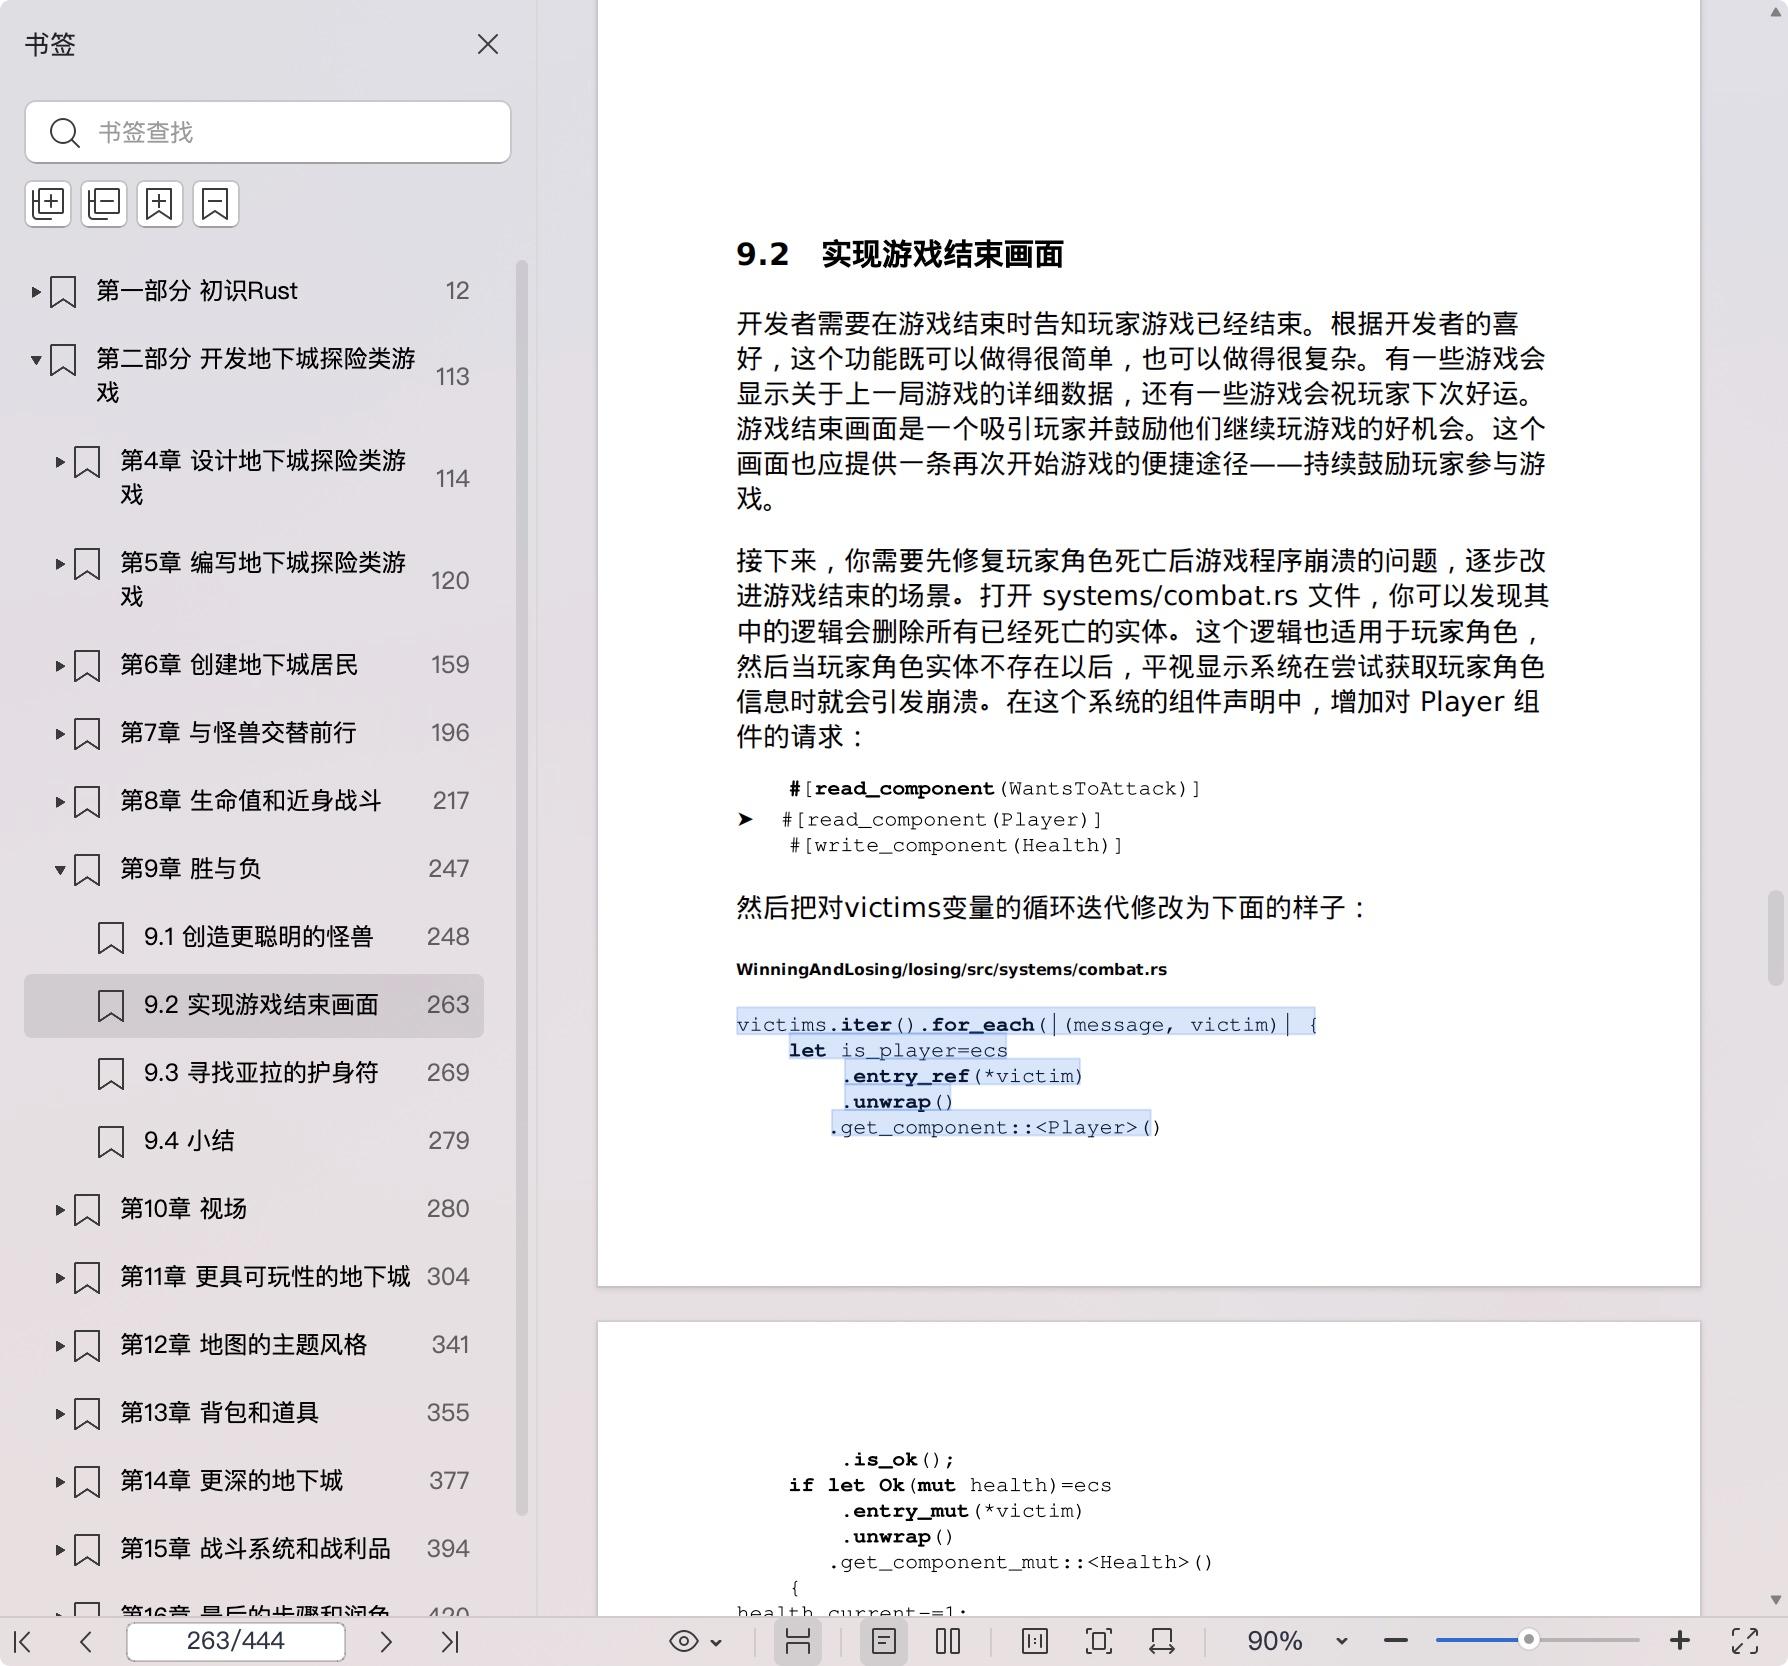
Task: Collapse 第9章 胜与负
Action: [60, 870]
